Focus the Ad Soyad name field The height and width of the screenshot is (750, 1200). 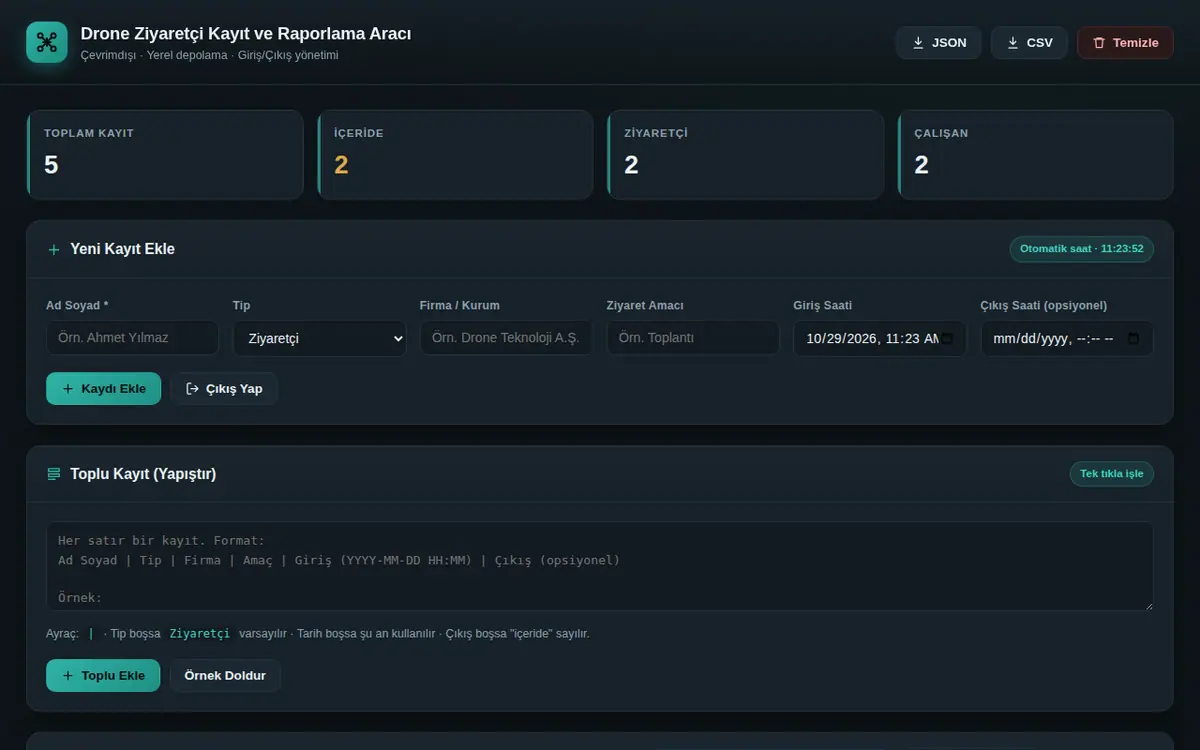point(132,338)
